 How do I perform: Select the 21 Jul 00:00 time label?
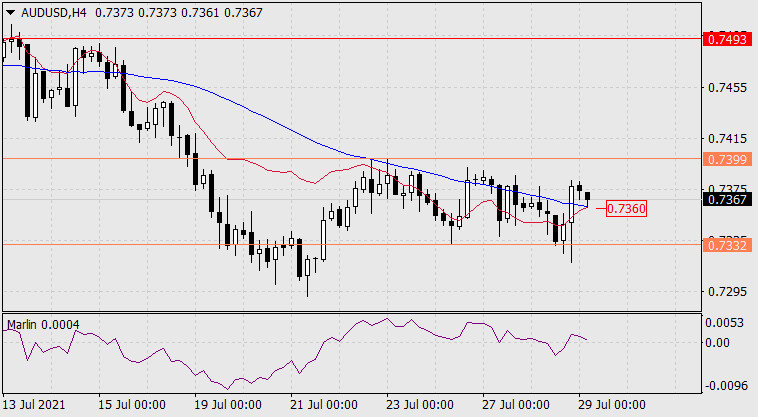[x=324, y=404]
